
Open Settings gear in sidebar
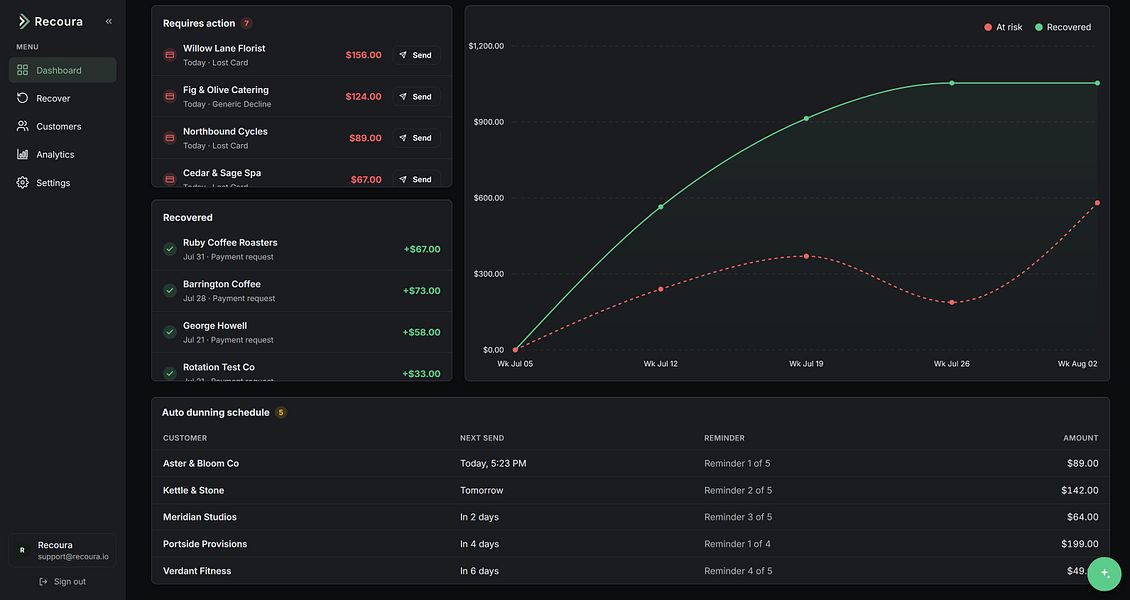tap(22, 183)
